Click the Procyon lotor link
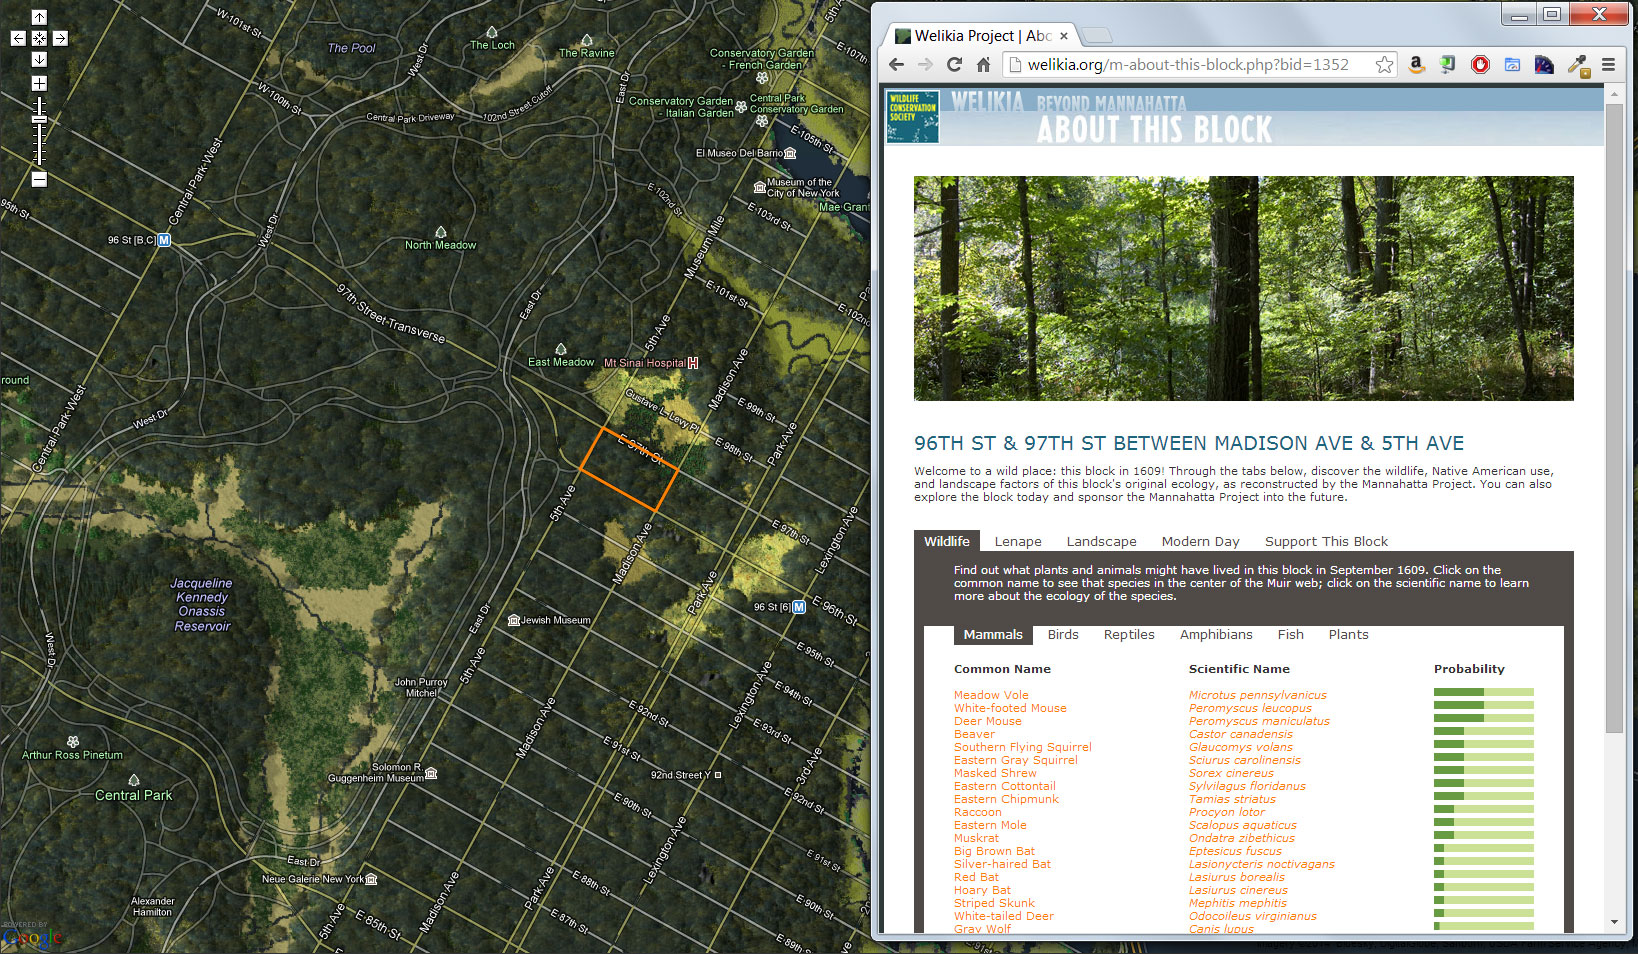The image size is (1638, 954). pos(1227,812)
